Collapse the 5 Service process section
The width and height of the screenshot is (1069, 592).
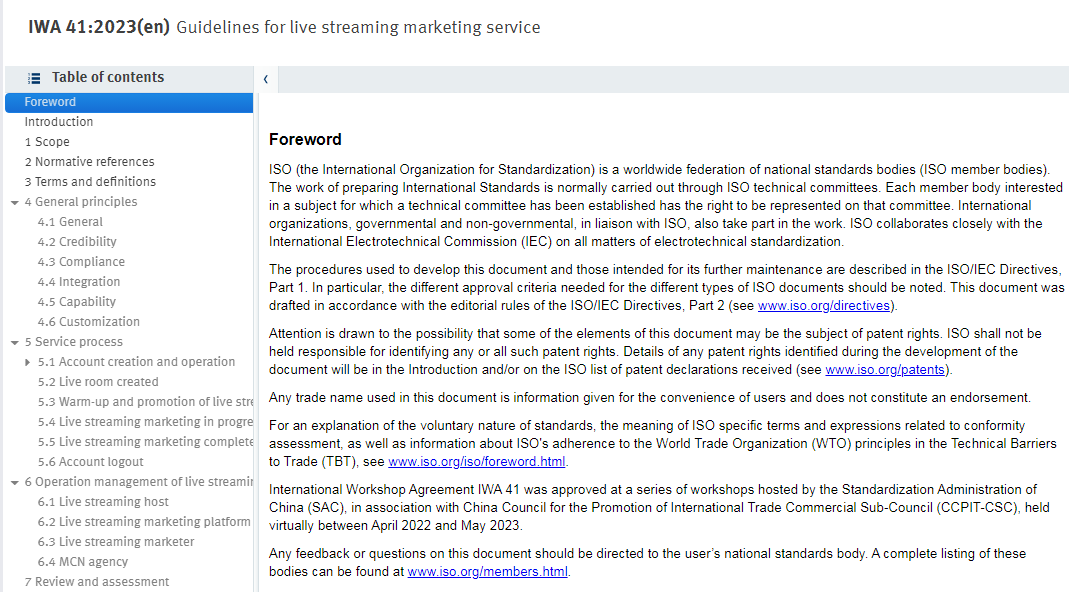tap(14, 342)
